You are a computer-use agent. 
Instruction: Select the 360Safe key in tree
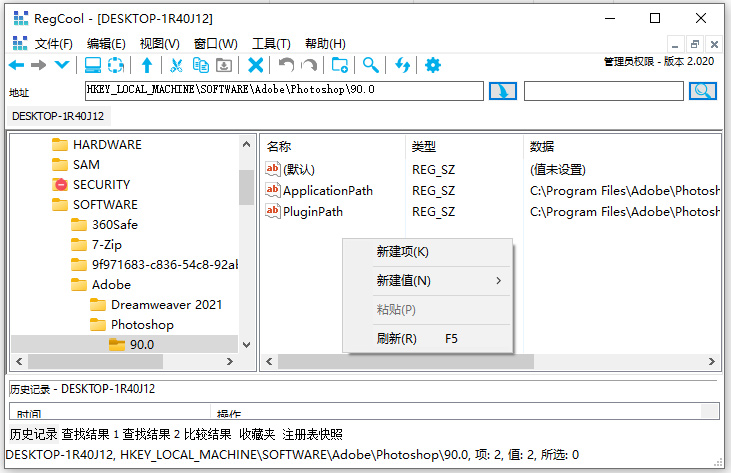point(115,225)
